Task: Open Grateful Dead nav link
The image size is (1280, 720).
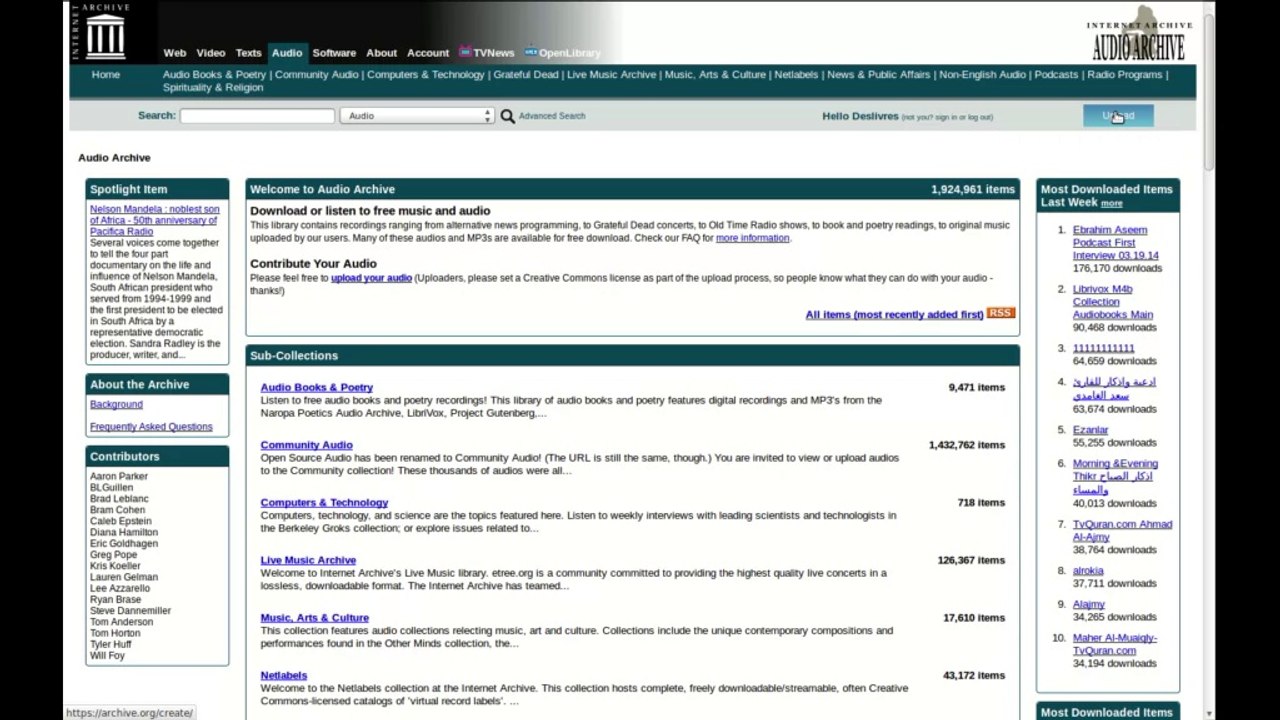Action: pyautogui.click(x=526, y=75)
